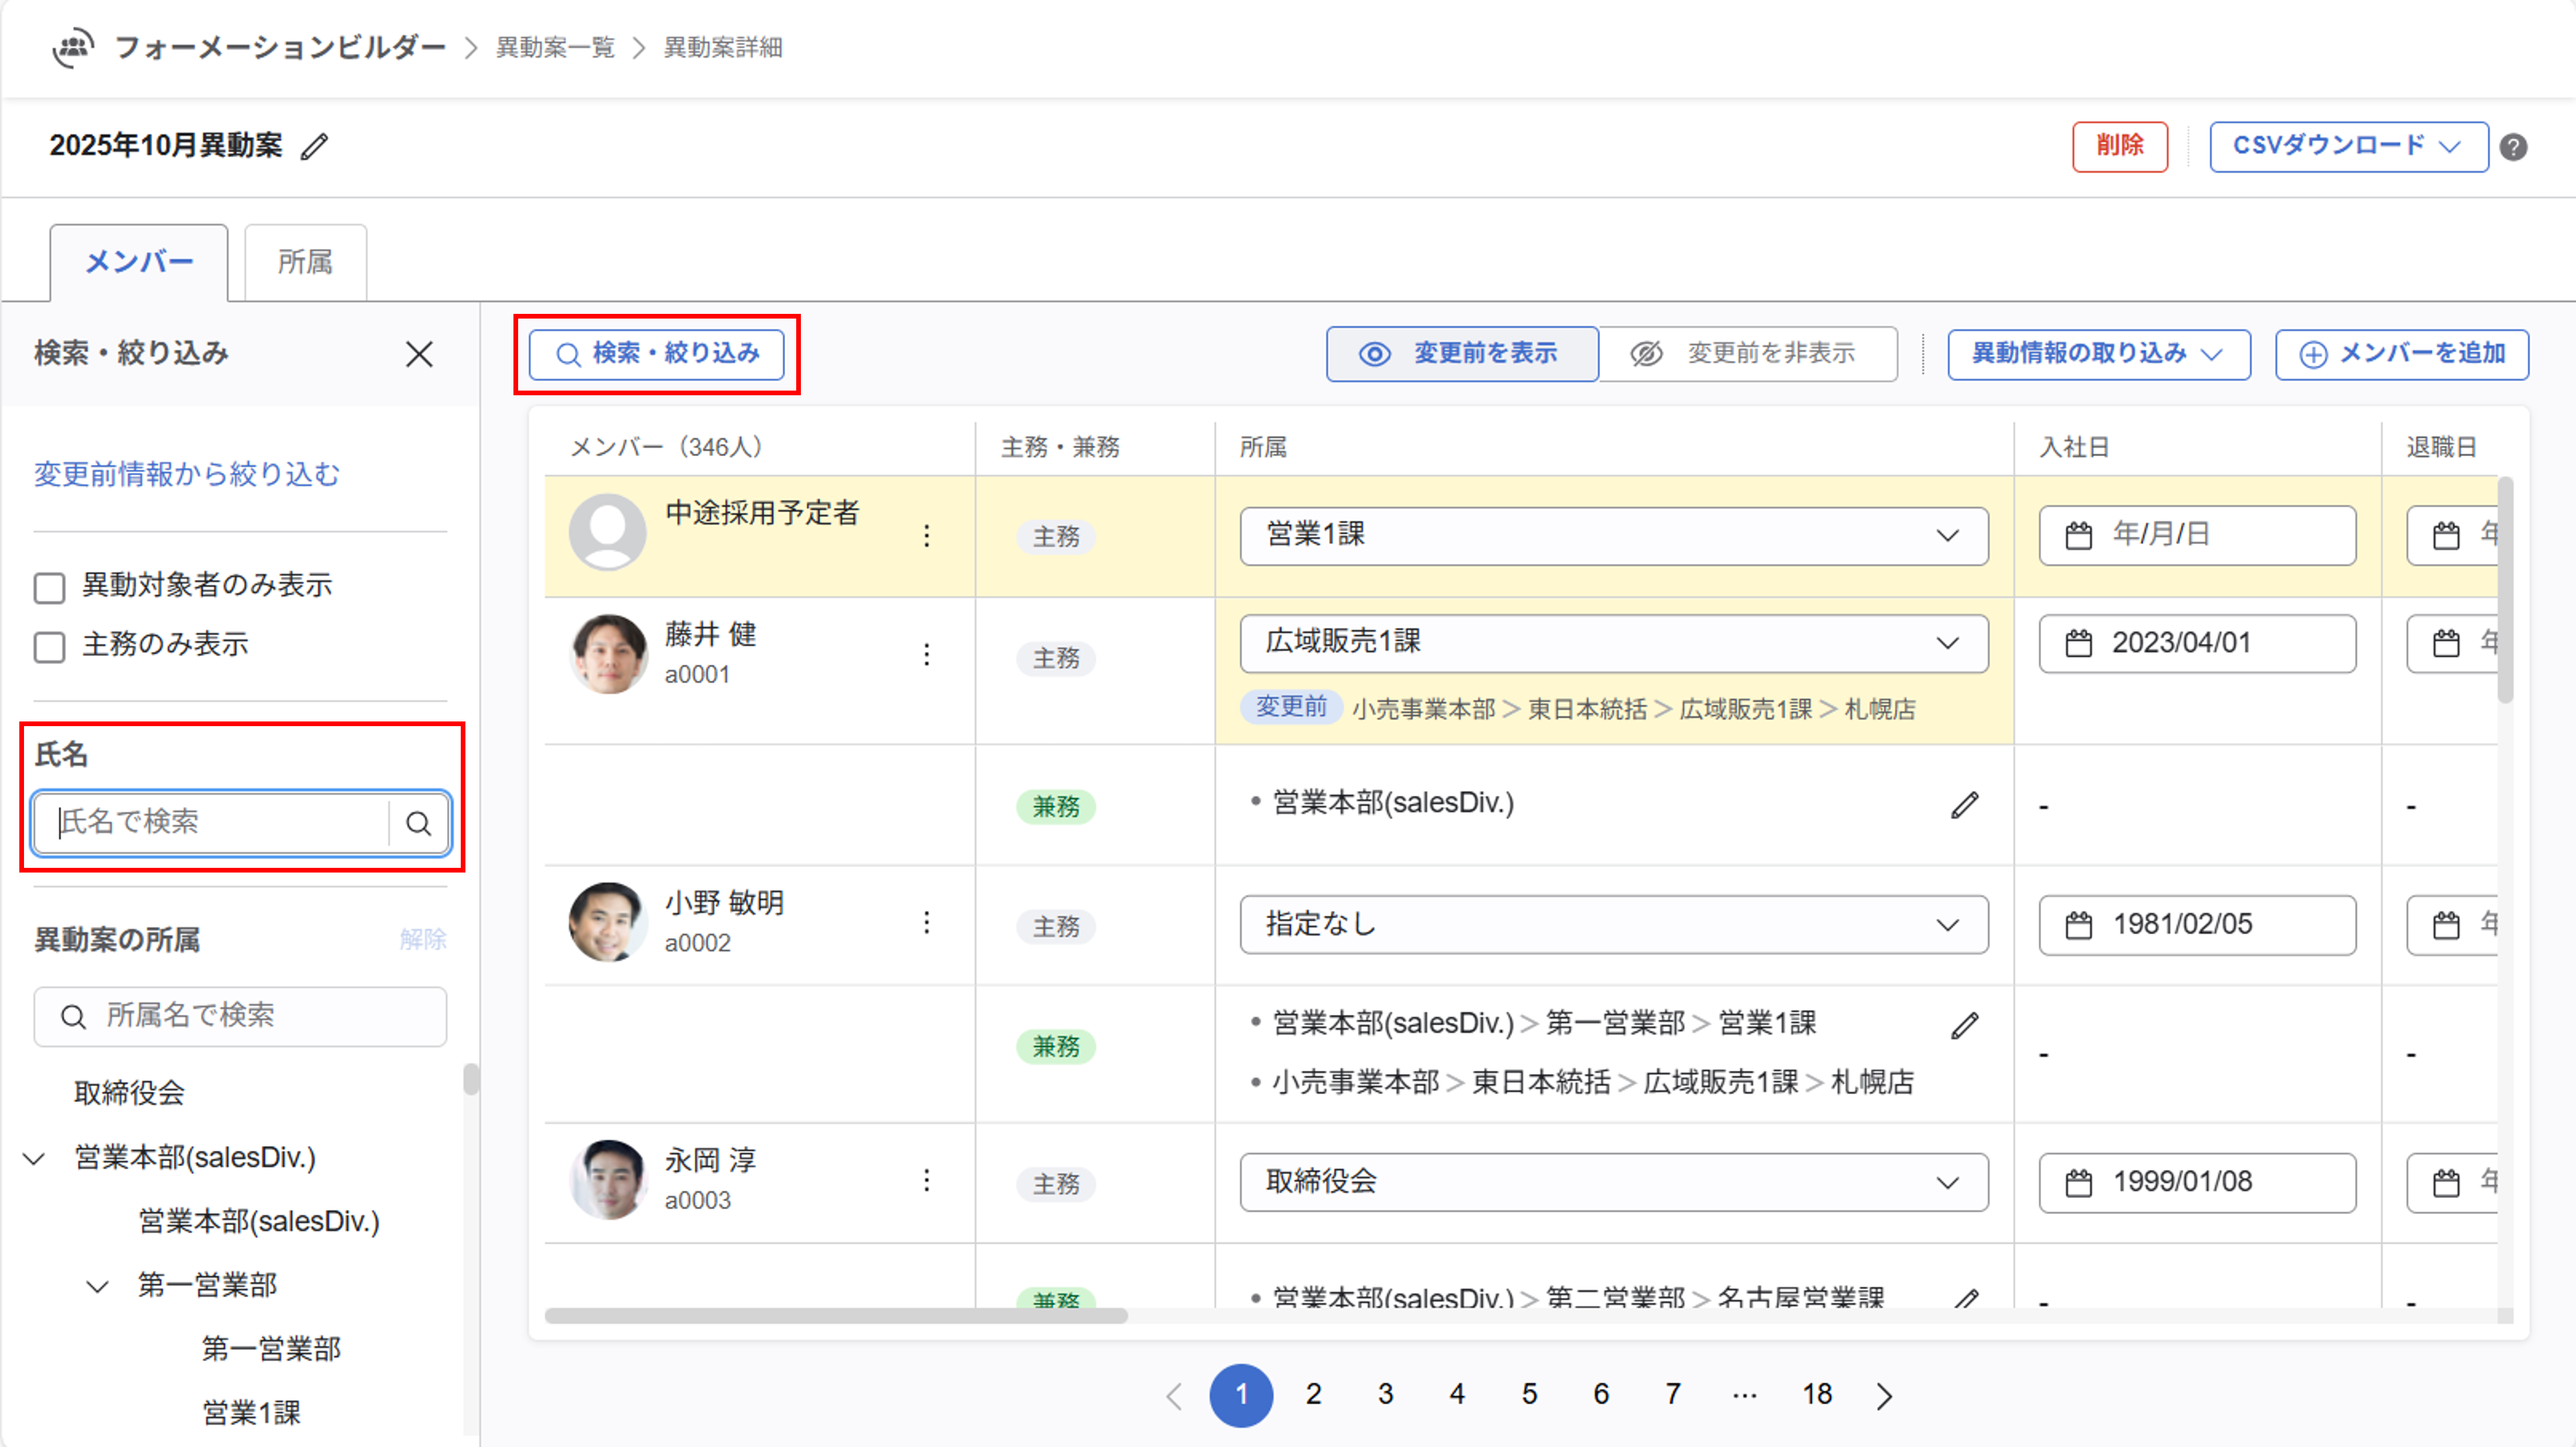Screen dimensions: 2576x1447
Task: Enable 異動対象者のみ表示 checkbox
Action: point(50,587)
